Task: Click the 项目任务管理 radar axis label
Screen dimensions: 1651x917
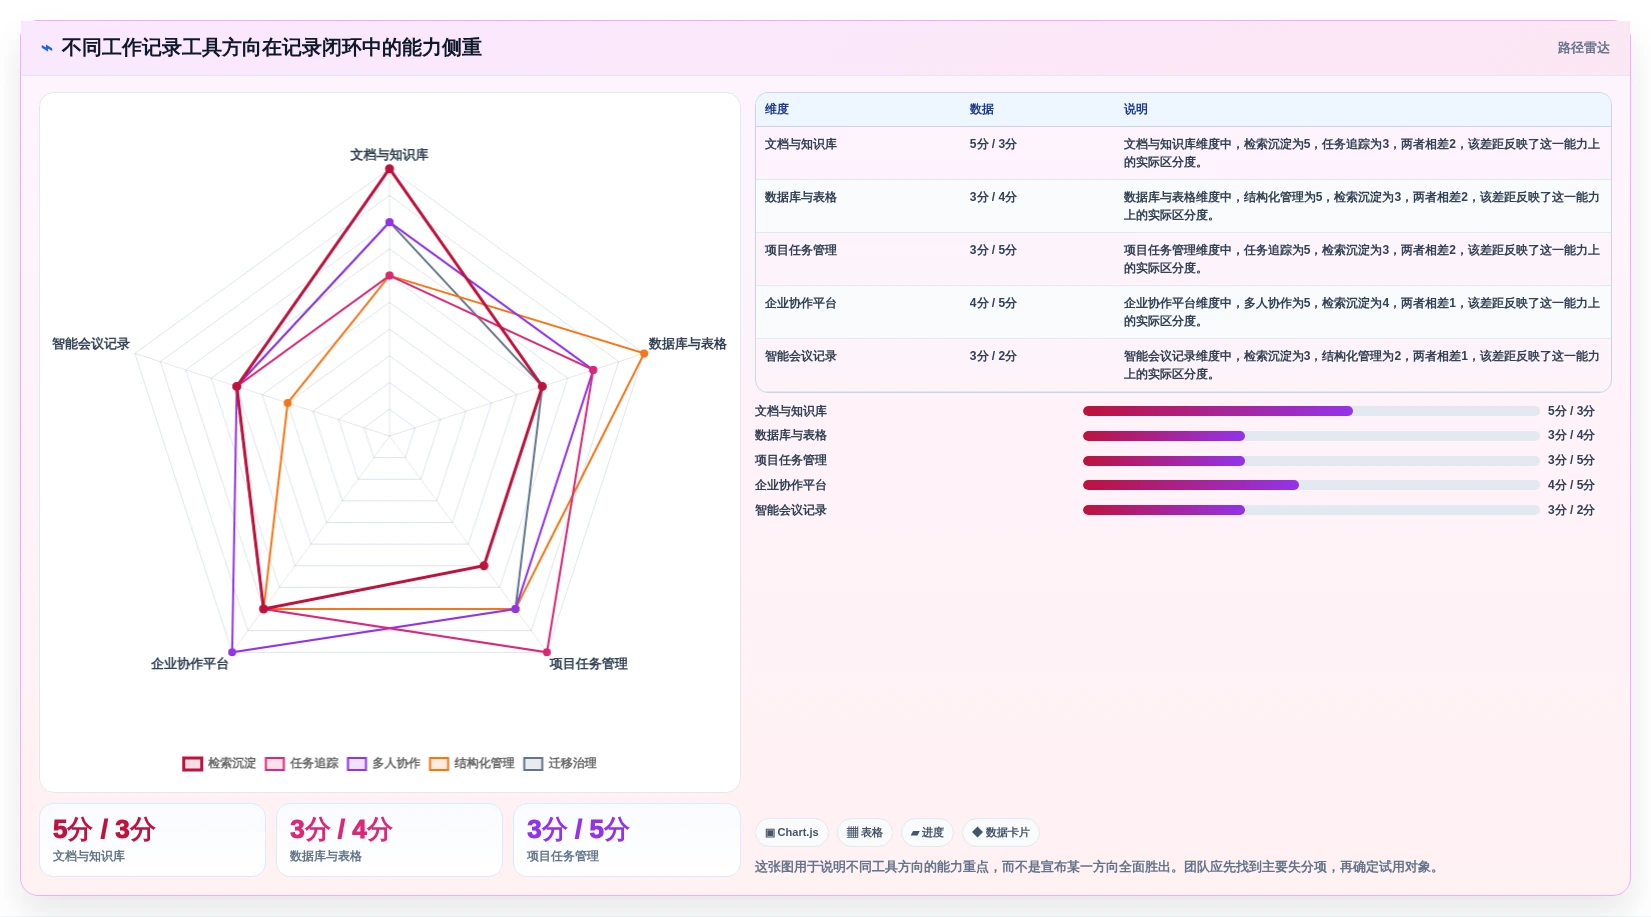Action: point(588,664)
